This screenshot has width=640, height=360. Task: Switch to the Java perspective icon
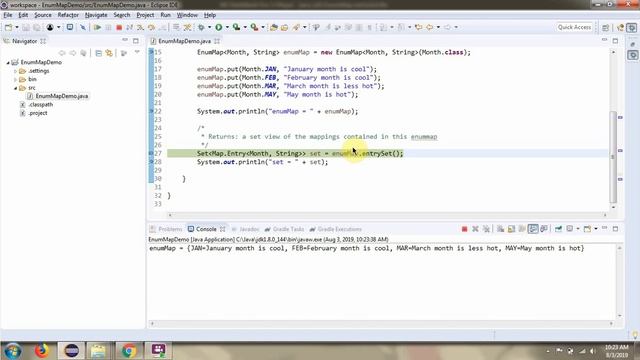pyautogui.click(x=621, y=27)
